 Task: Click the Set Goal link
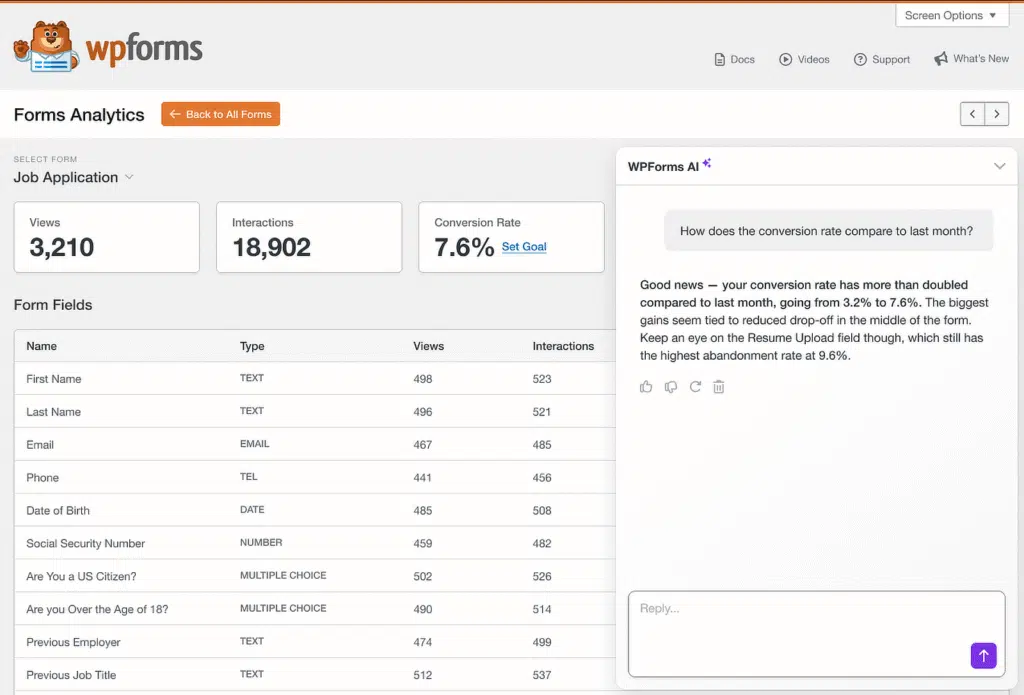click(x=524, y=247)
